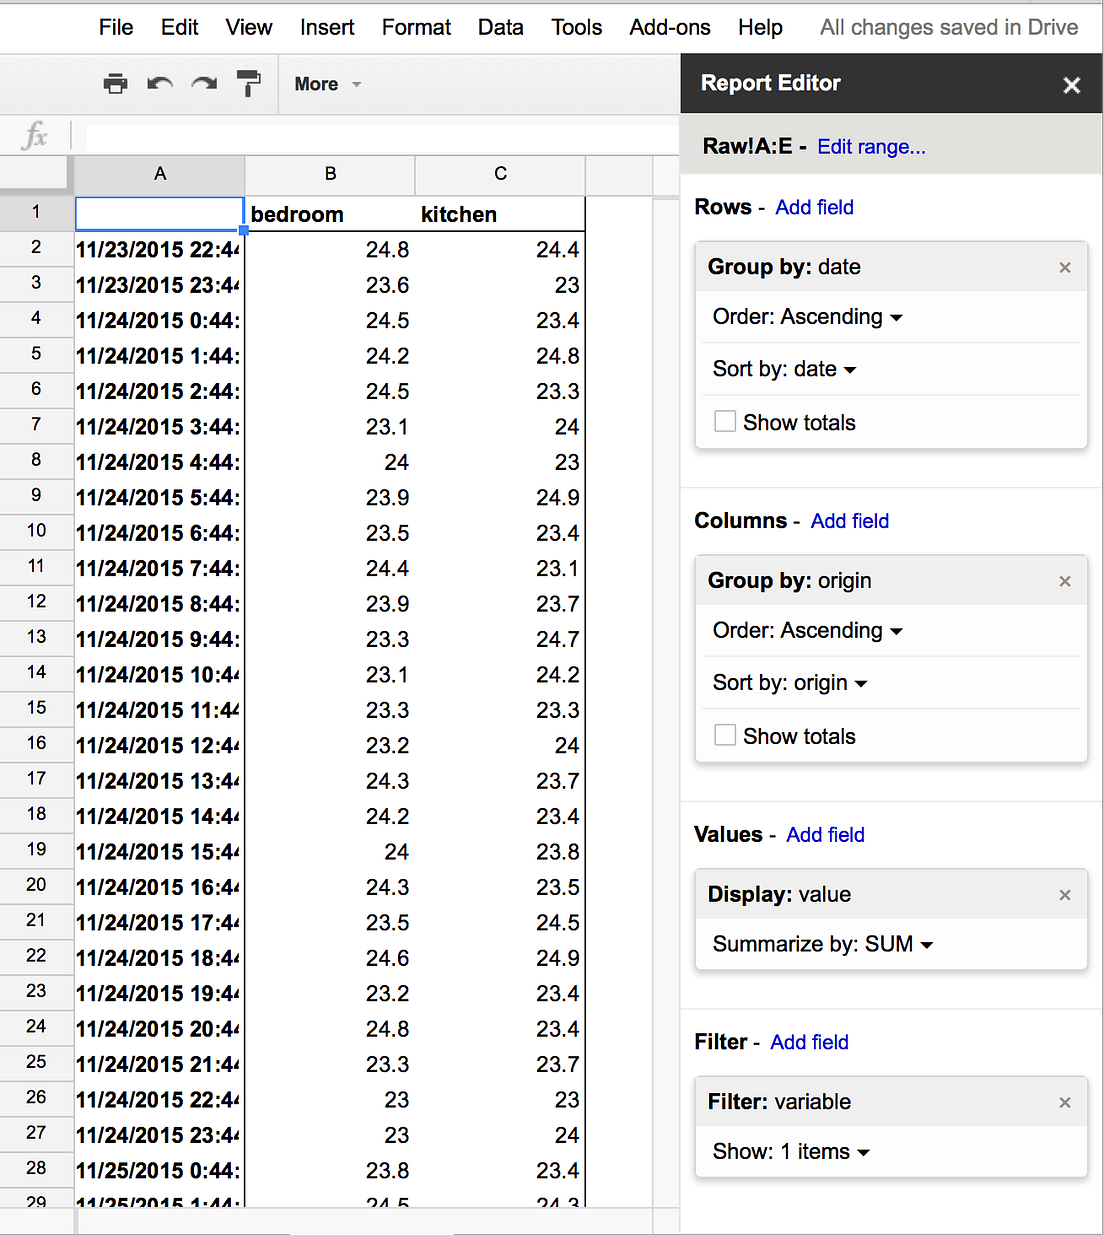Open the Edit menu
This screenshot has width=1104, height=1235.
(180, 27)
